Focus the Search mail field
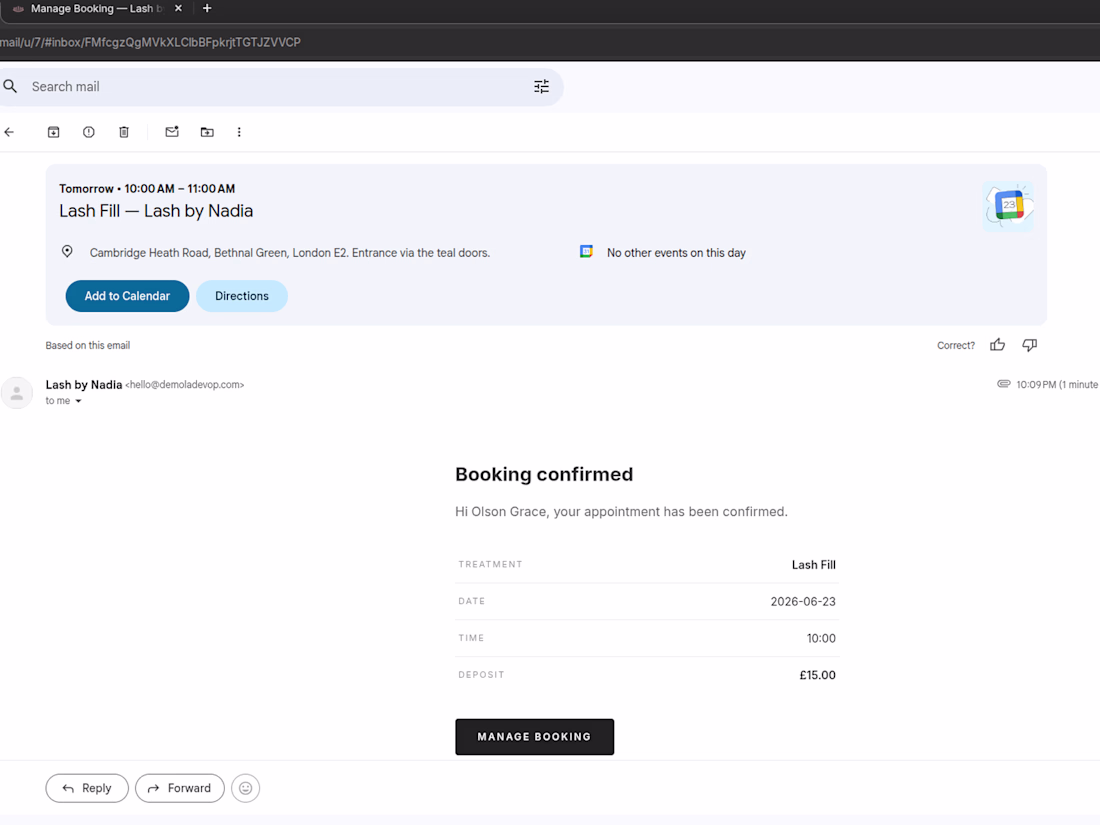 (x=281, y=87)
